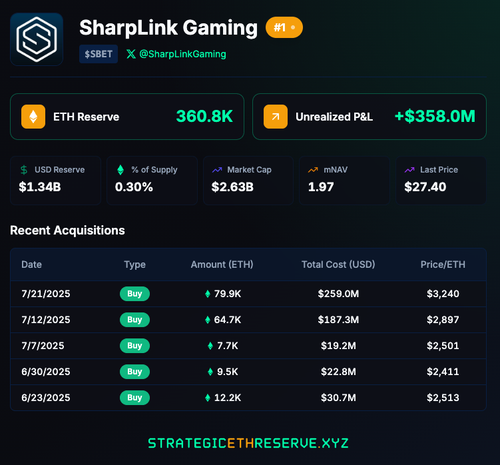Open the STRATEGICETHRESERVE.XYZ link at bottom
This screenshot has height=465, width=500.
pyautogui.click(x=248, y=443)
